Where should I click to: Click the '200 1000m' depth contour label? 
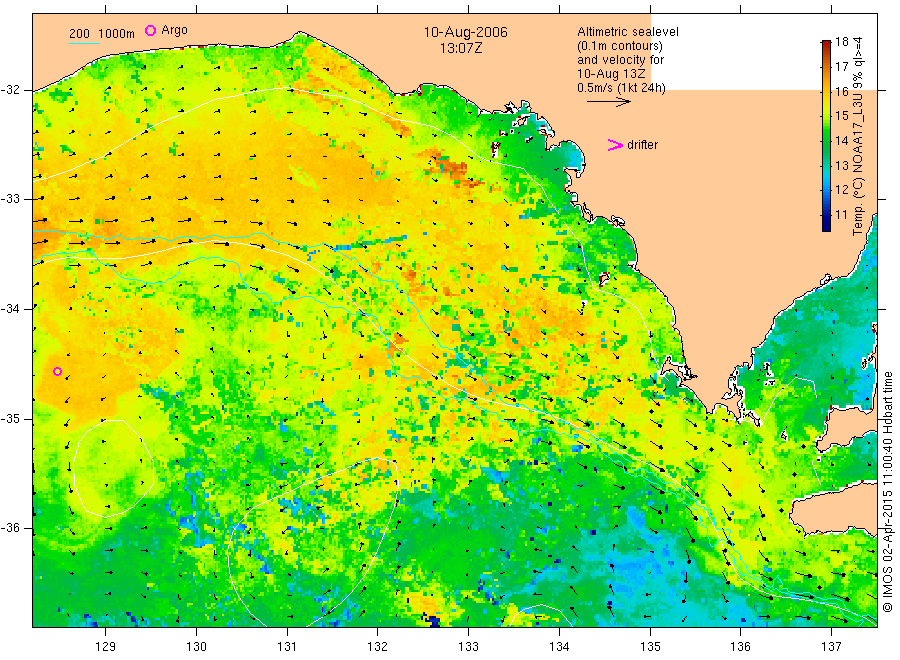point(102,34)
